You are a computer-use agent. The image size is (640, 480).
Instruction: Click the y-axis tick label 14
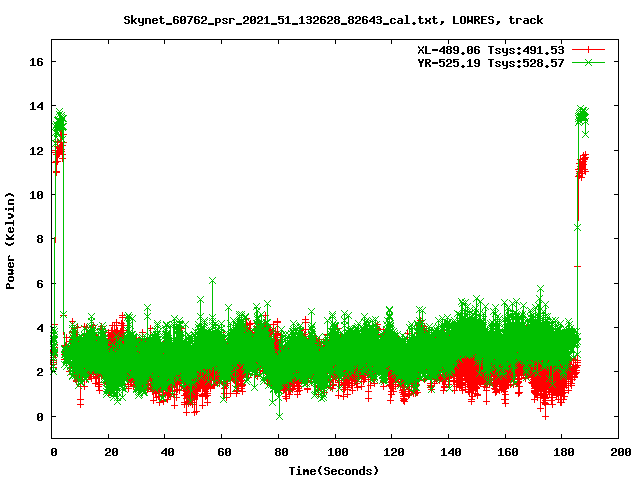pyautogui.click(x=36, y=106)
